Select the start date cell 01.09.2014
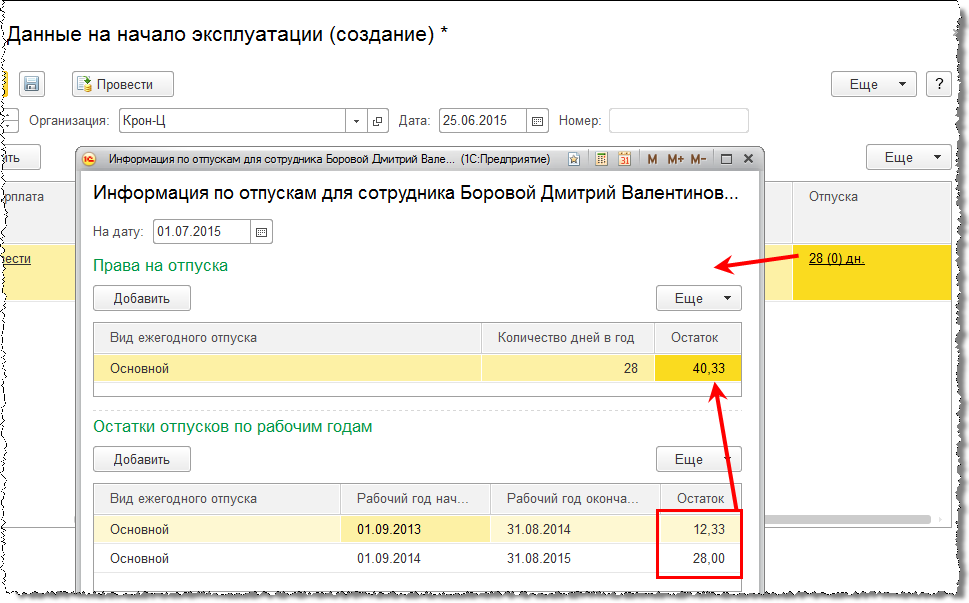The height and width of the screenshot is (603, 969). [415, 558]
